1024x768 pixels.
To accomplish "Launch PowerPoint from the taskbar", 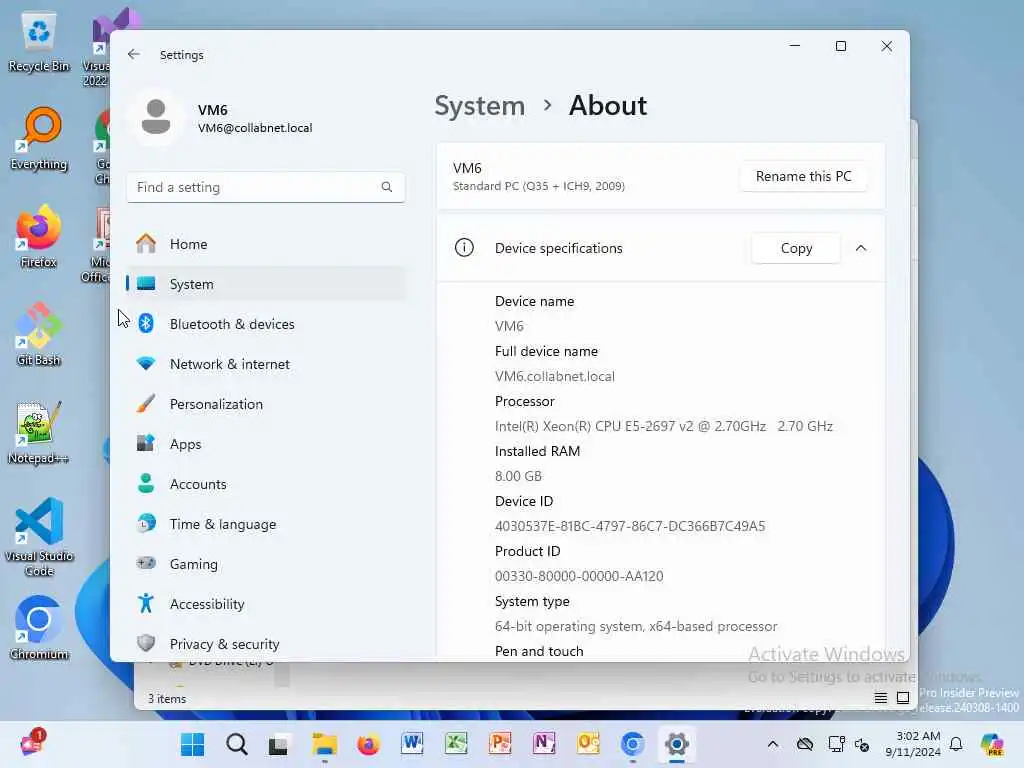I will (500, 744).
